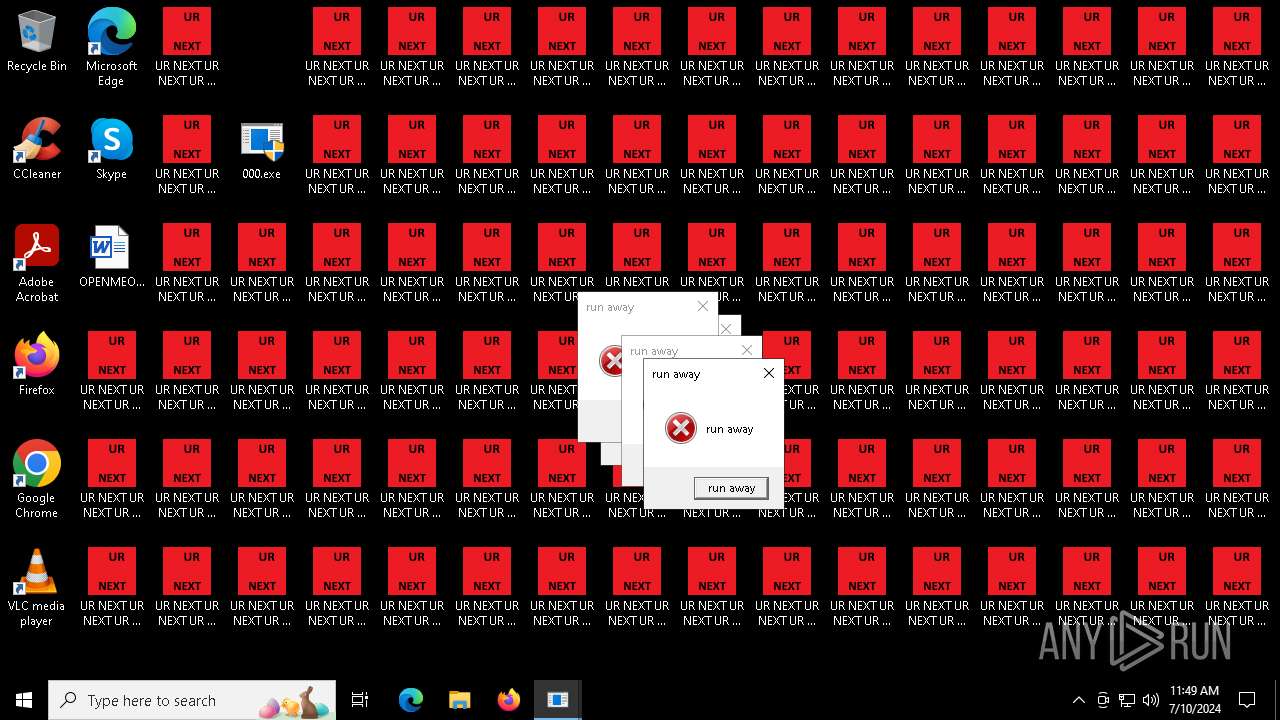Click the Meet Now tray icon
The image size is (1280, 720).
click(1103, 700)
